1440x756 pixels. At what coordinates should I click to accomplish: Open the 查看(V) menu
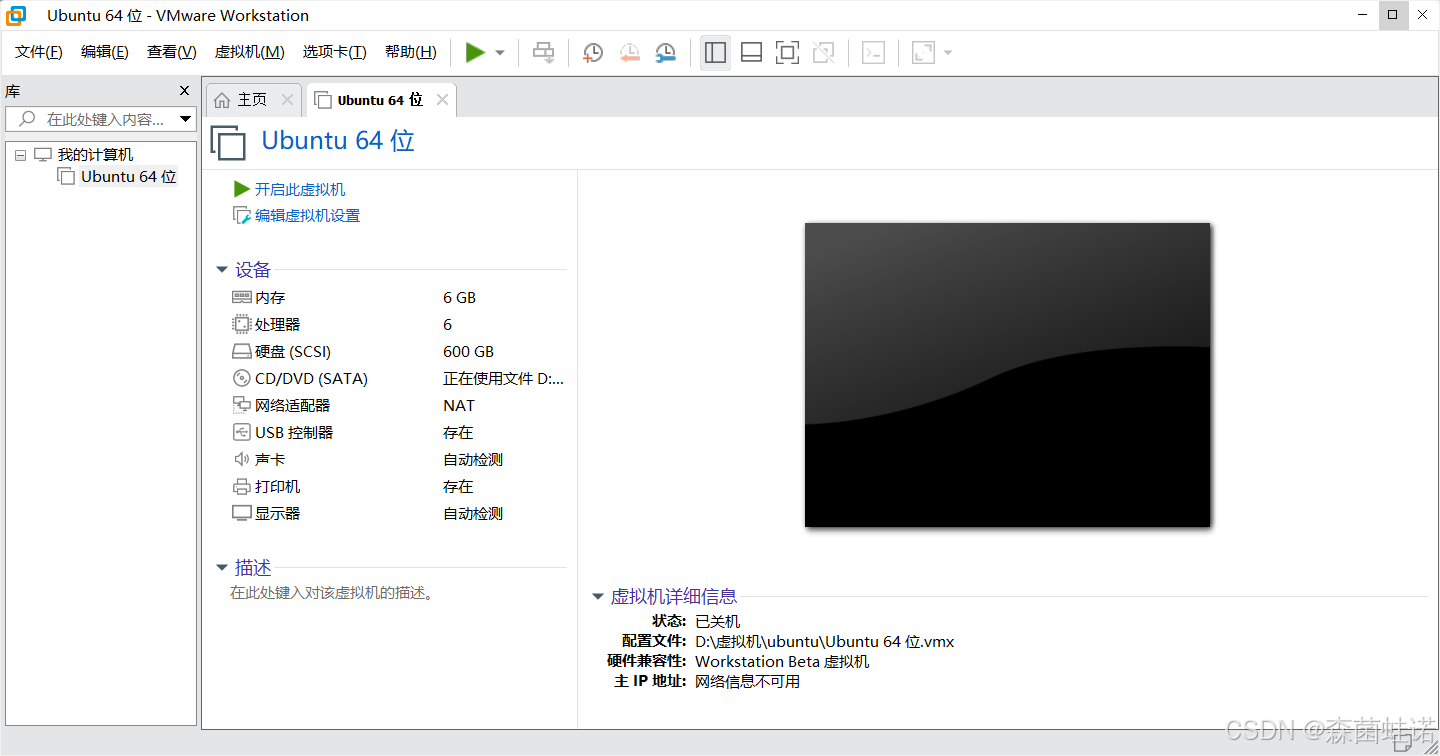click(x=172, y=52)
